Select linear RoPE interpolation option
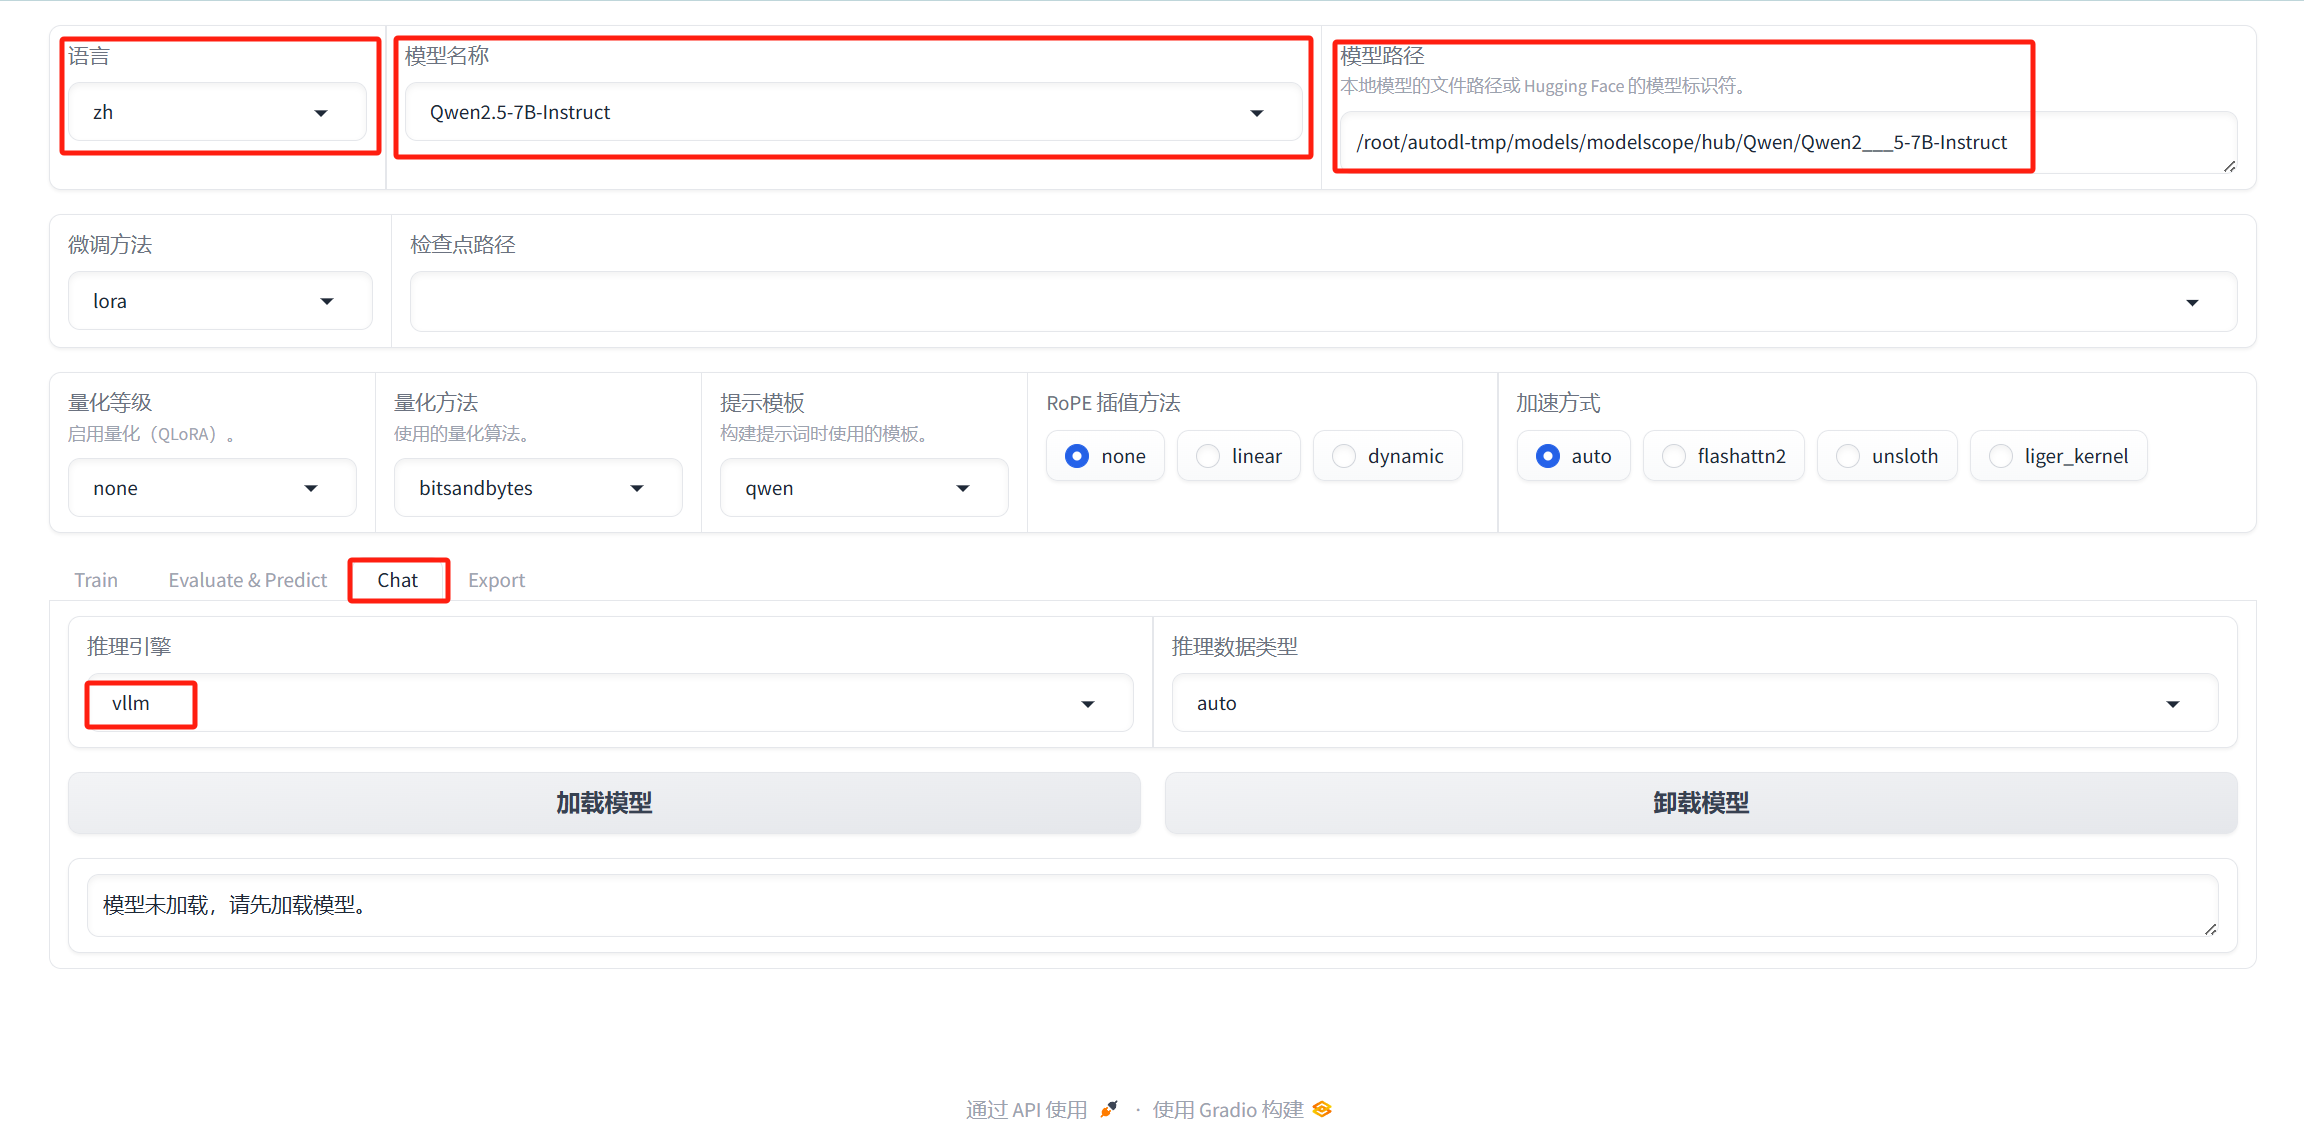 1209,456
